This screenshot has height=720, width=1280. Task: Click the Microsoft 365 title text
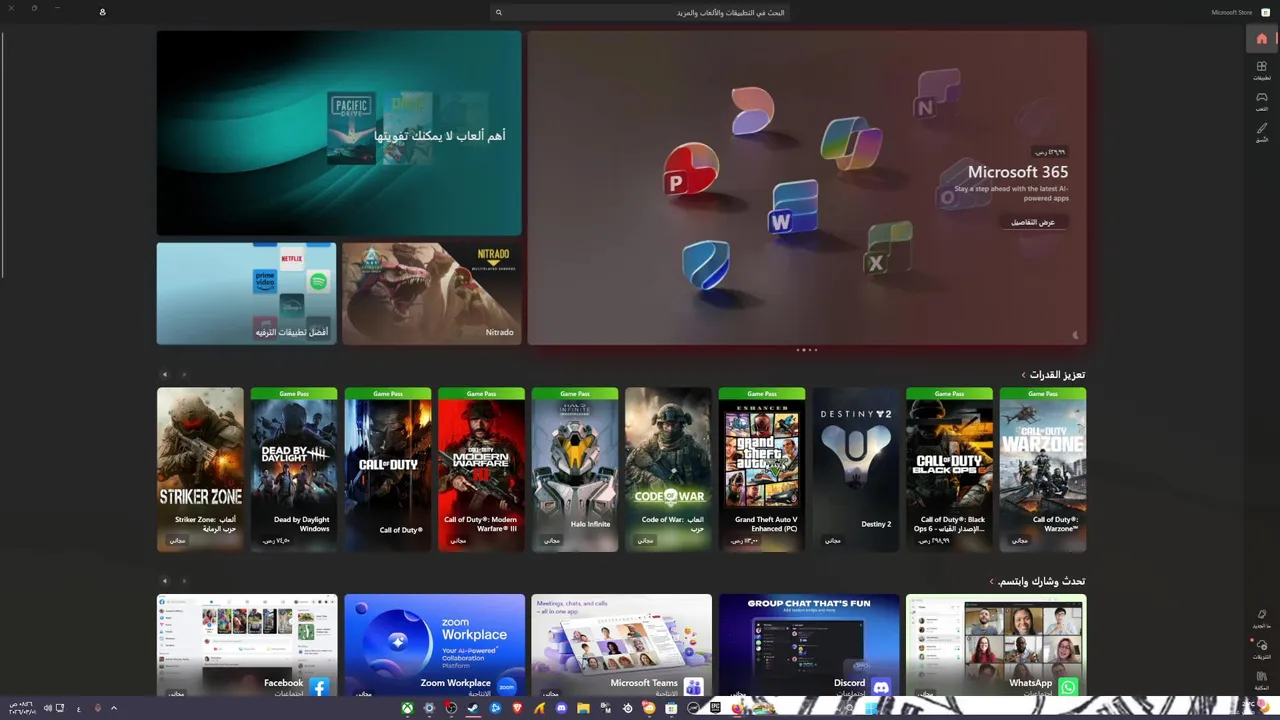click(x=1018, y=172)
